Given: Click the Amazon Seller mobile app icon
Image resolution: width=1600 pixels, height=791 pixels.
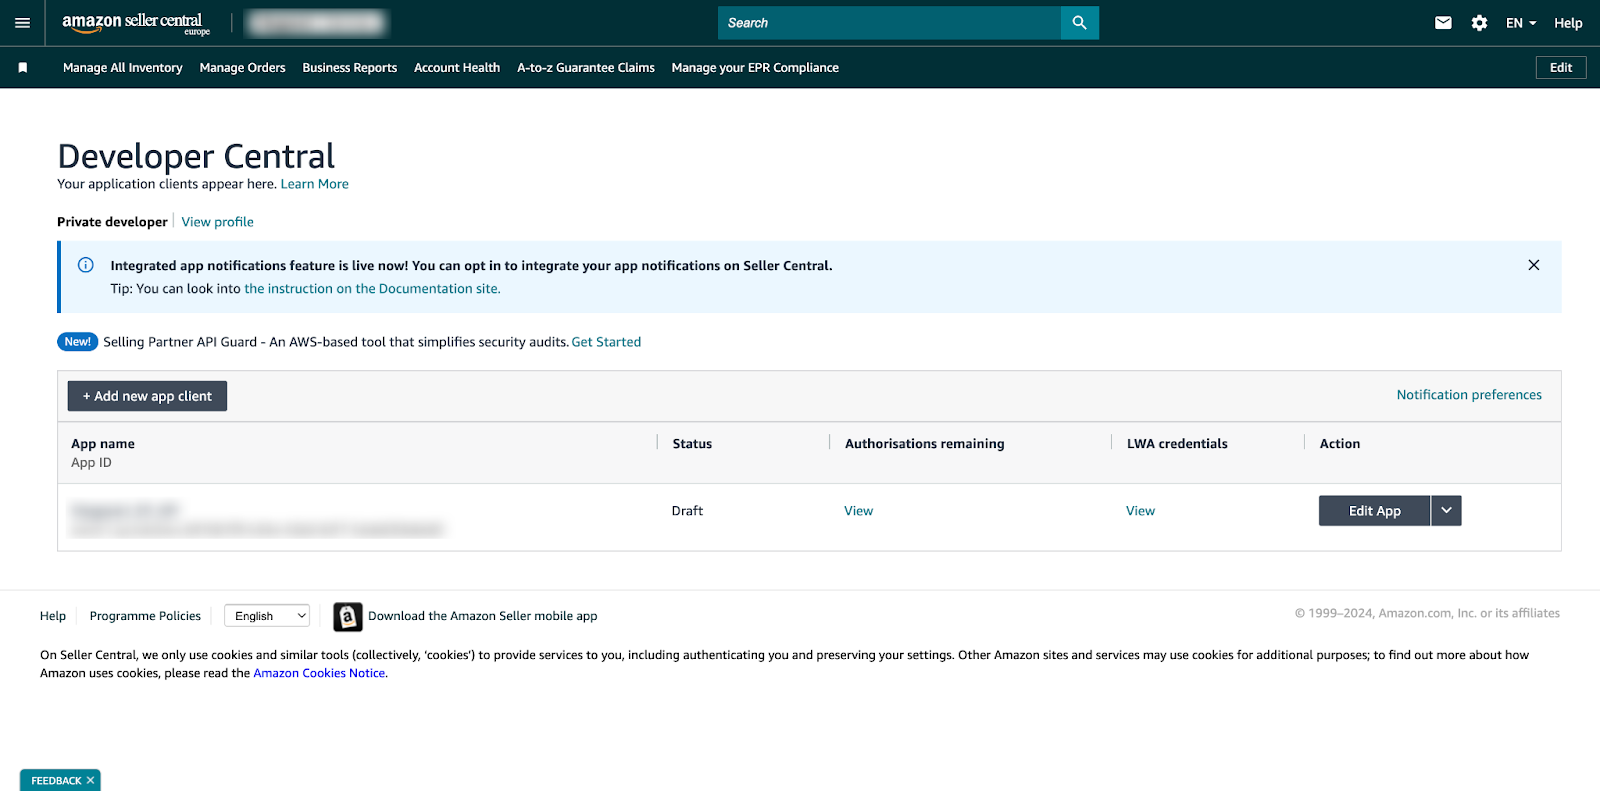Looking at the screenshot, I should pyautogui.click(x=347, y=617).
